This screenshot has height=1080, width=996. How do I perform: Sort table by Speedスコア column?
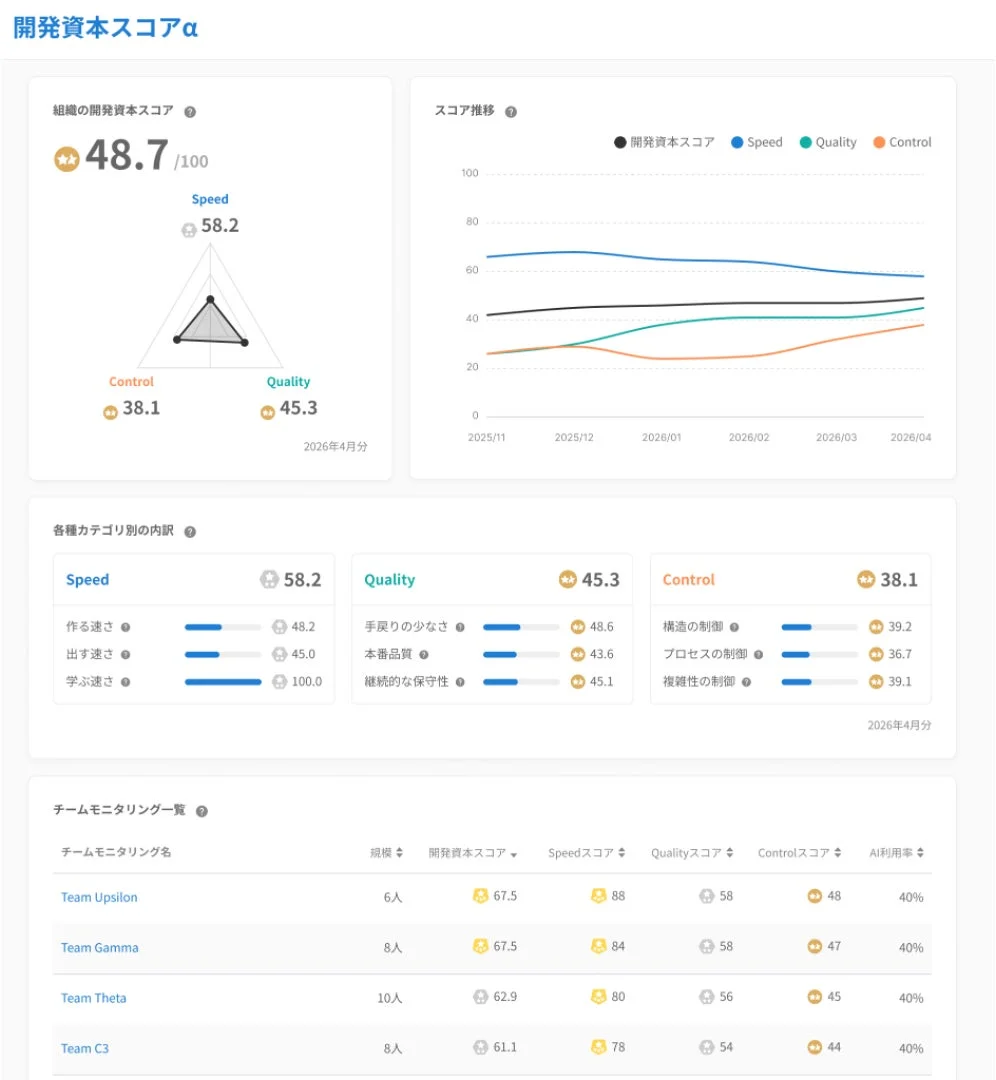point(586,853)
